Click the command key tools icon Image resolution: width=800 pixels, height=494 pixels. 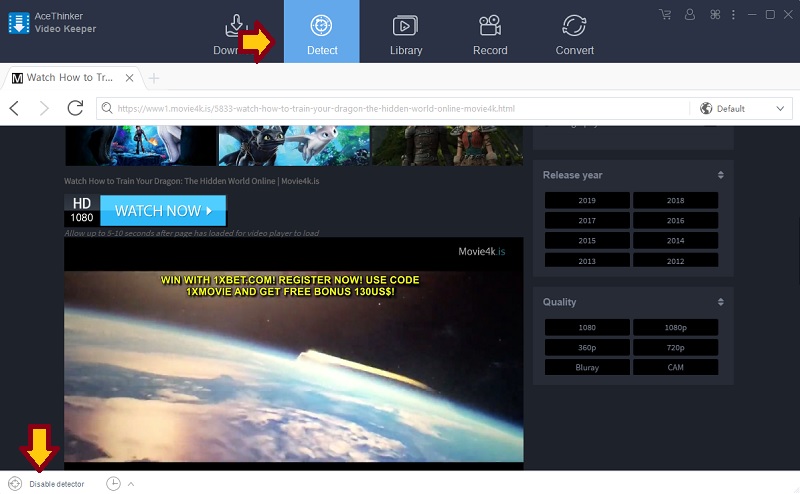click(x=715, y=14)
